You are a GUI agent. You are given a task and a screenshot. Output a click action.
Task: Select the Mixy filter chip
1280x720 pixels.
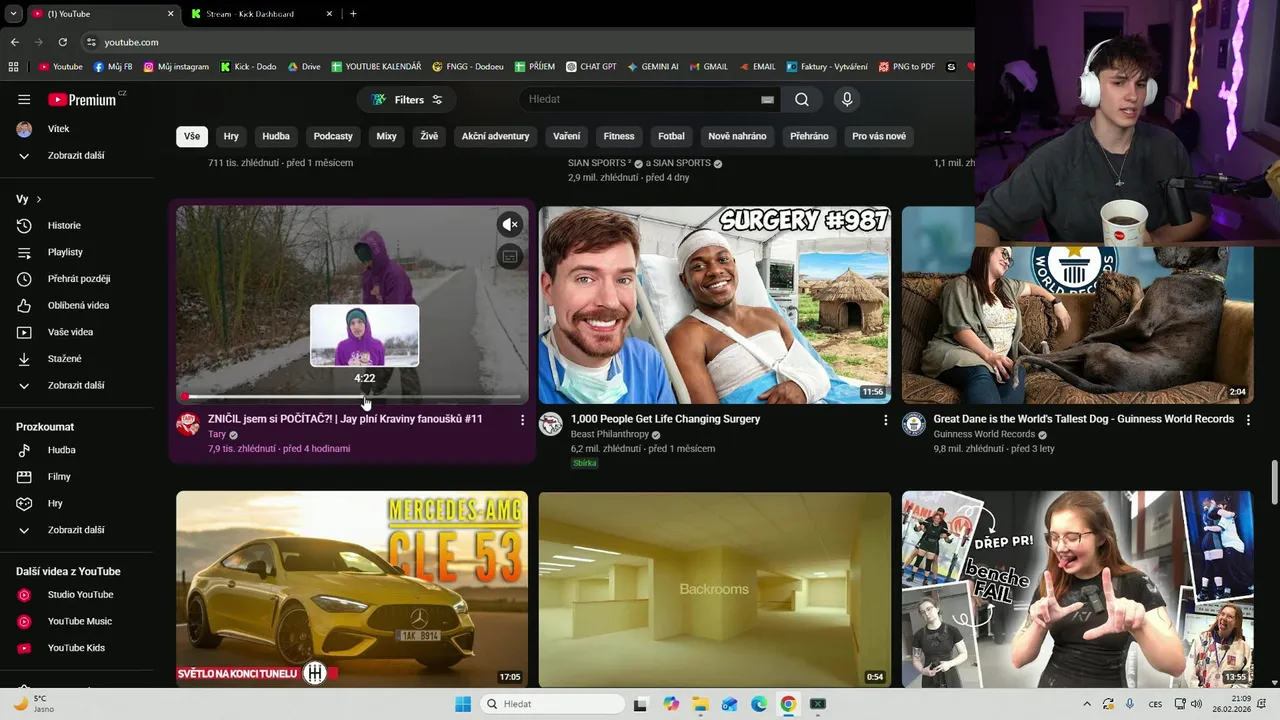coord(386,136)
